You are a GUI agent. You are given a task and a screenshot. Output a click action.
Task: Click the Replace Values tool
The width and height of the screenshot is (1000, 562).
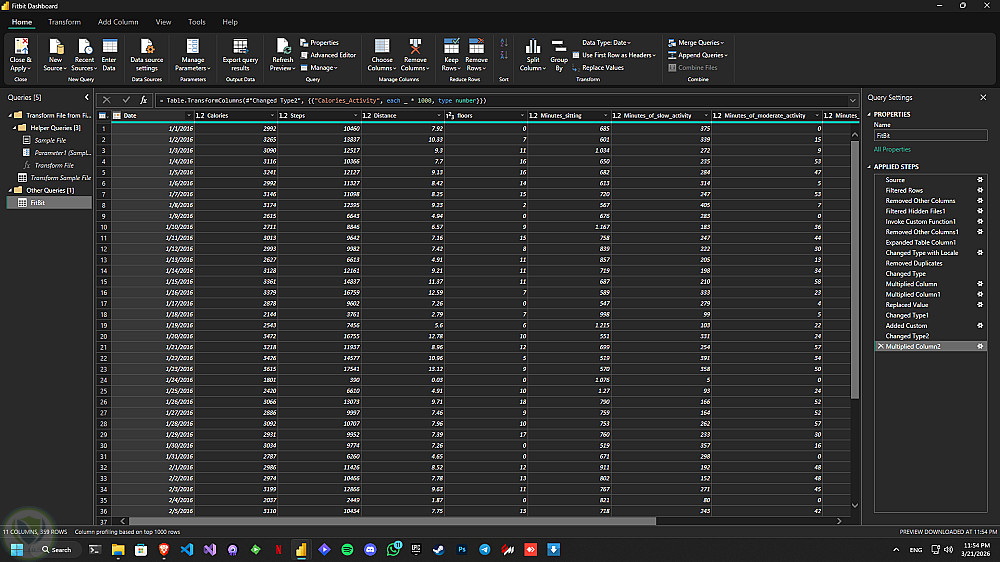[x=603, y=68]
